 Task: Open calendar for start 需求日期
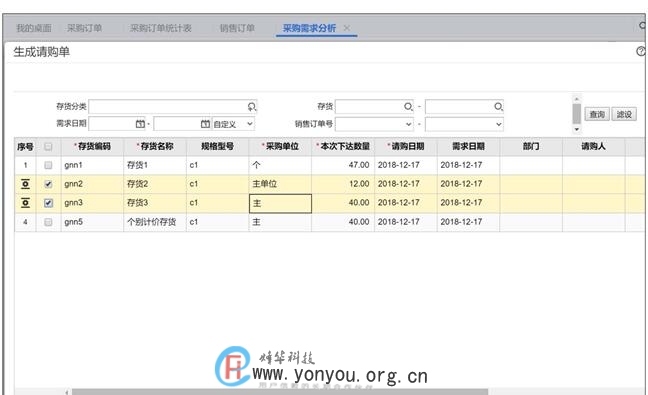(140, 124)
